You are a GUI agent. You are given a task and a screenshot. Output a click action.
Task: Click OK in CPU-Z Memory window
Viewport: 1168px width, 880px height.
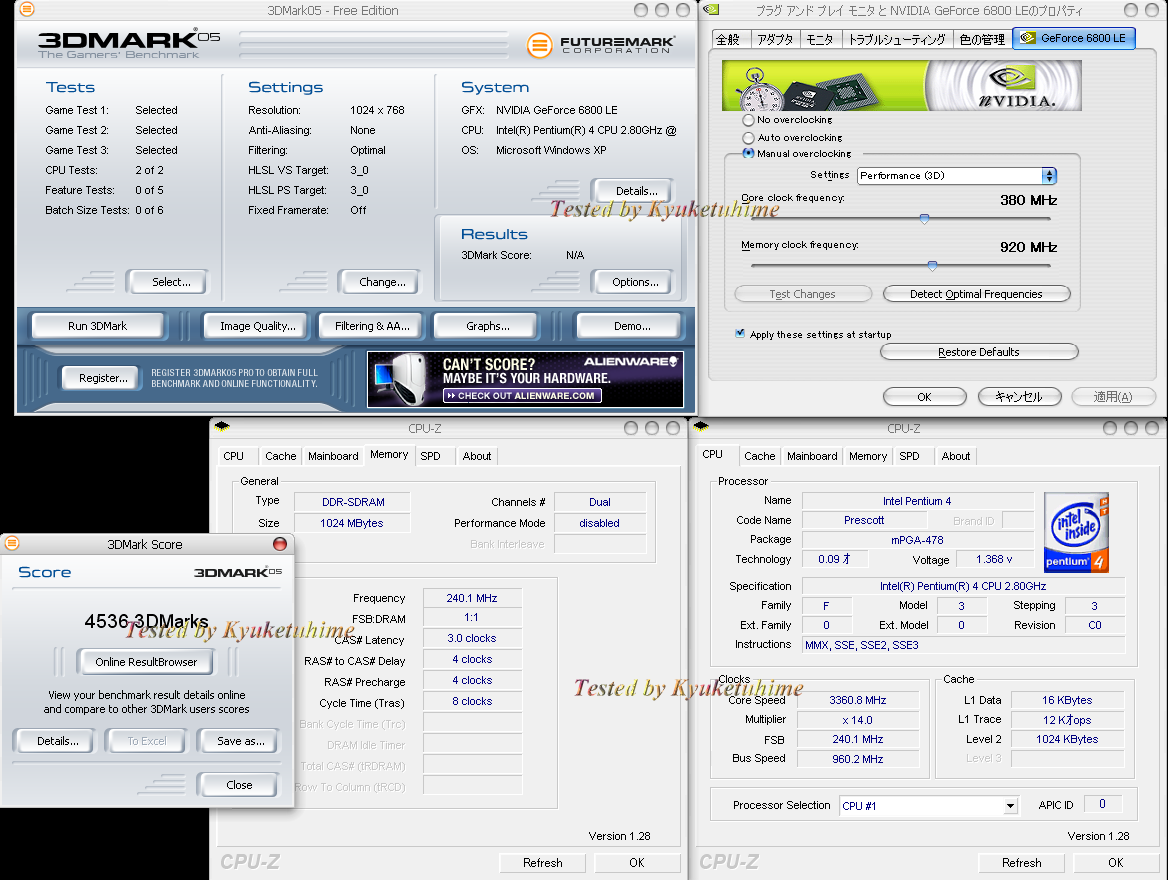[637, 863]
